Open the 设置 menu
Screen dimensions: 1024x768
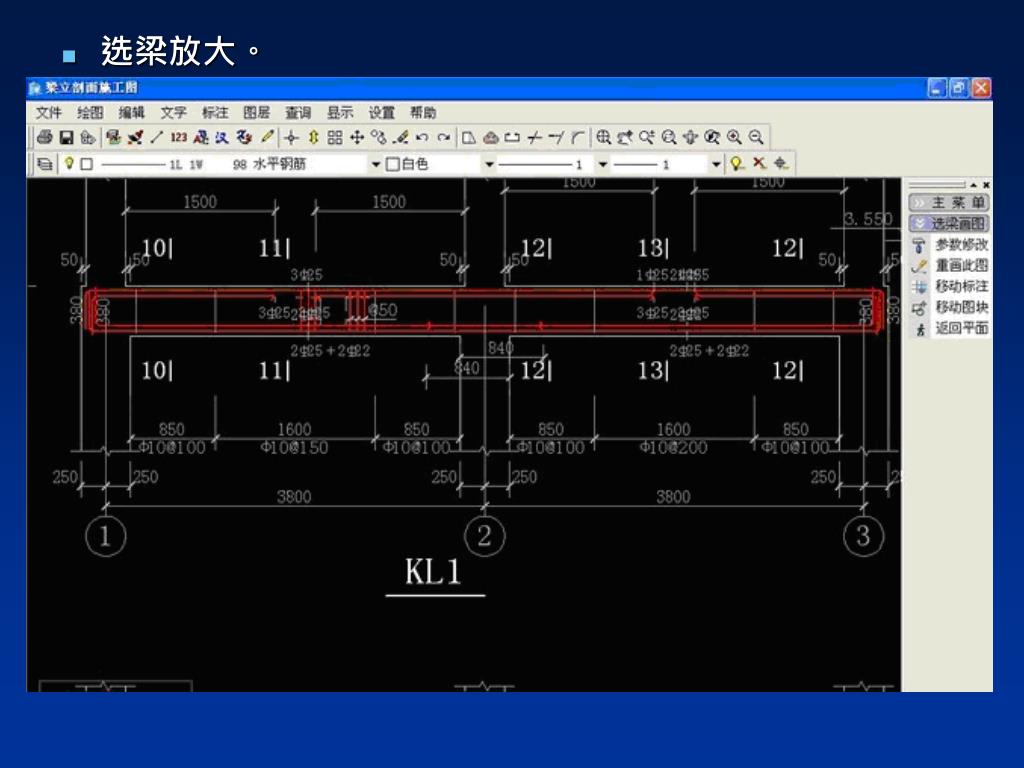tap(381, 112)
